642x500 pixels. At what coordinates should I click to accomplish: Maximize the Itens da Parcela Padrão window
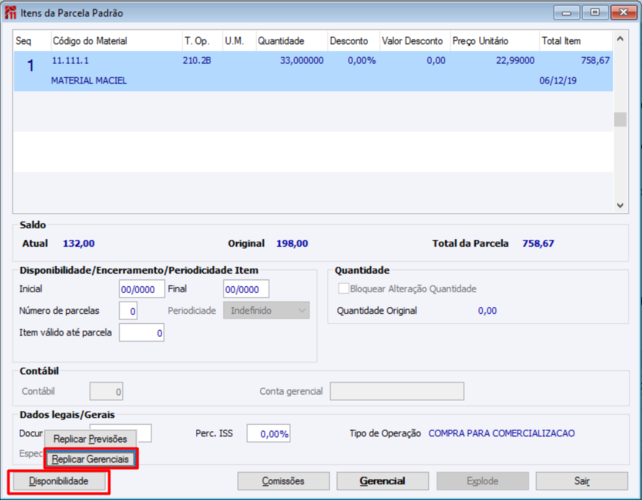point(595,13)
